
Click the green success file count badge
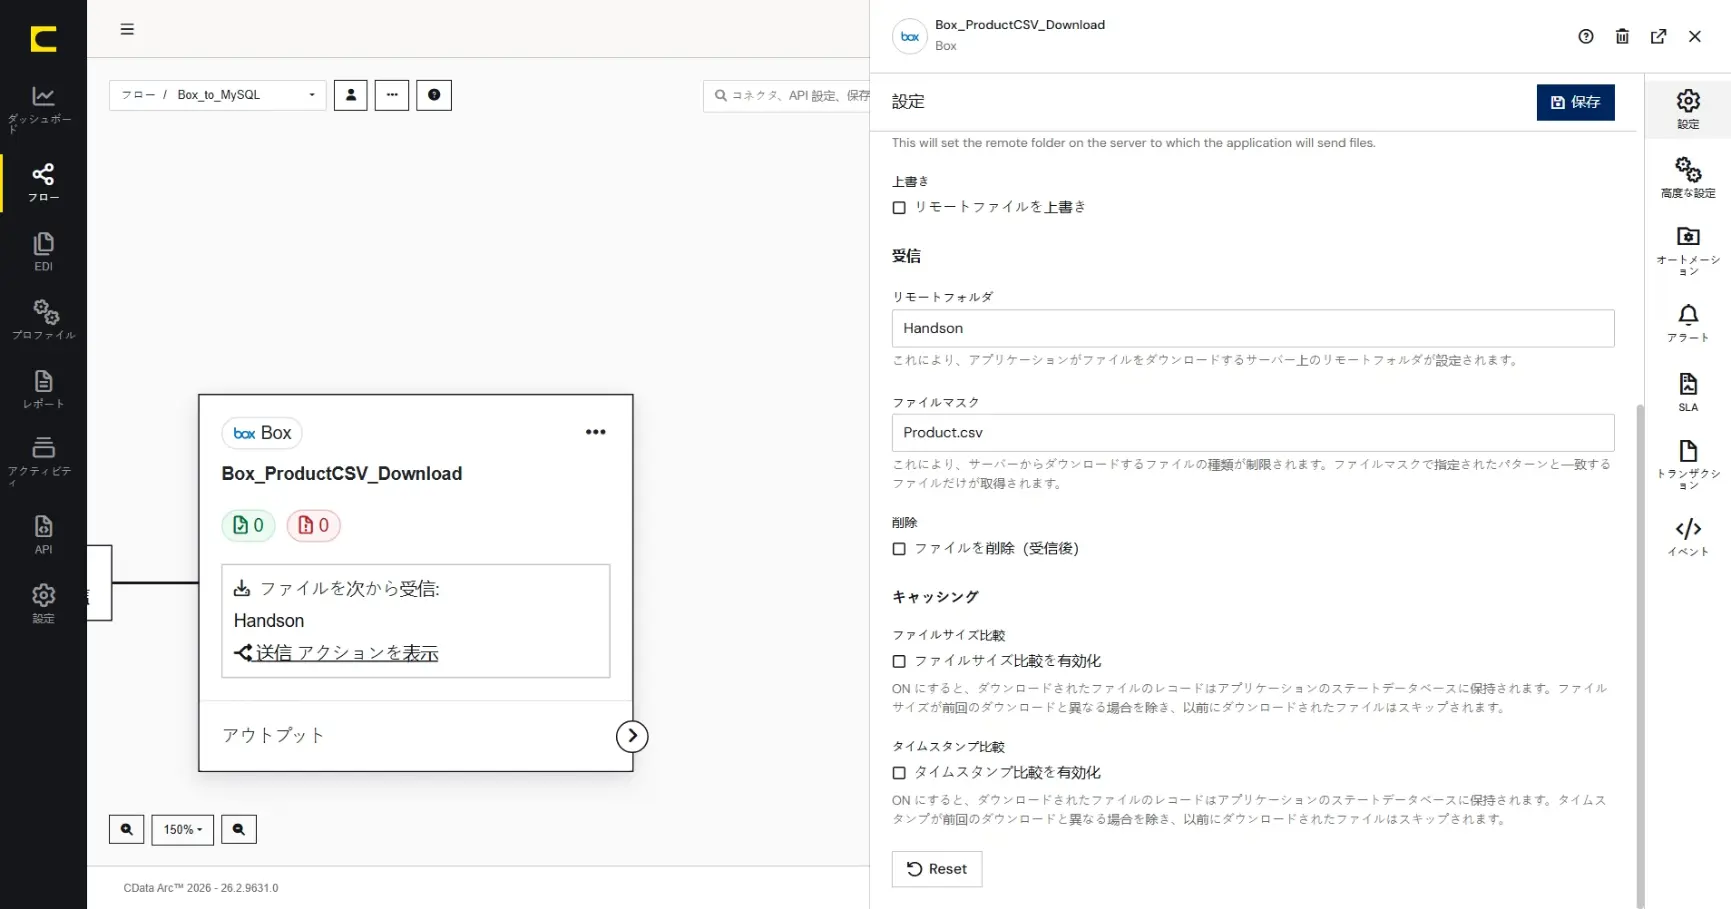tap(248, 525)
